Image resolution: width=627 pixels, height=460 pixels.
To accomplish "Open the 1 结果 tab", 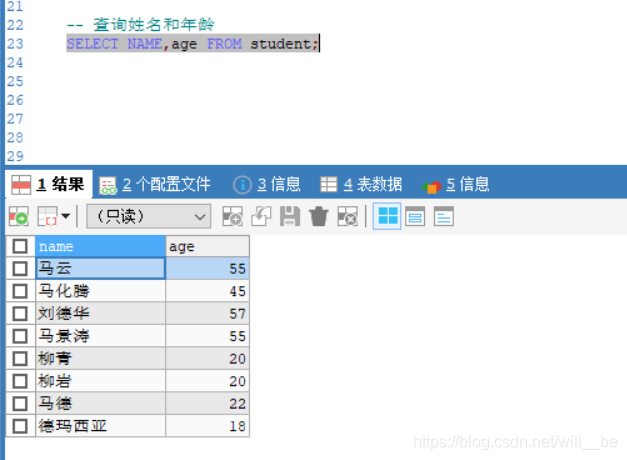I will (x=48, y=184).
